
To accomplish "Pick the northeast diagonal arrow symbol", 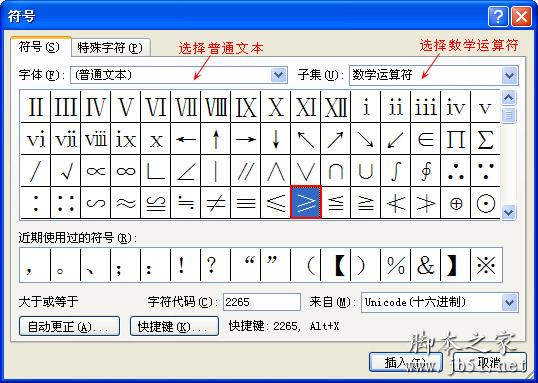I will (x=336, y=139).
